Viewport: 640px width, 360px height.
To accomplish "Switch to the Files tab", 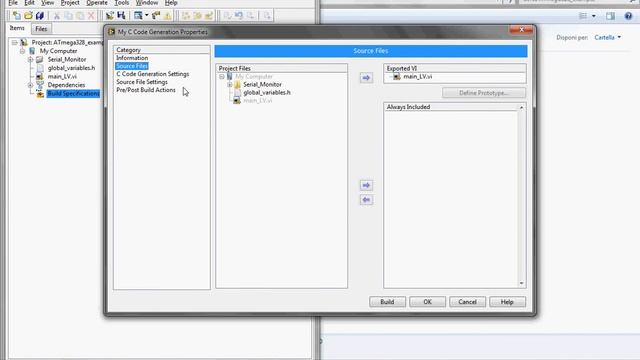I will click(41, 29).
